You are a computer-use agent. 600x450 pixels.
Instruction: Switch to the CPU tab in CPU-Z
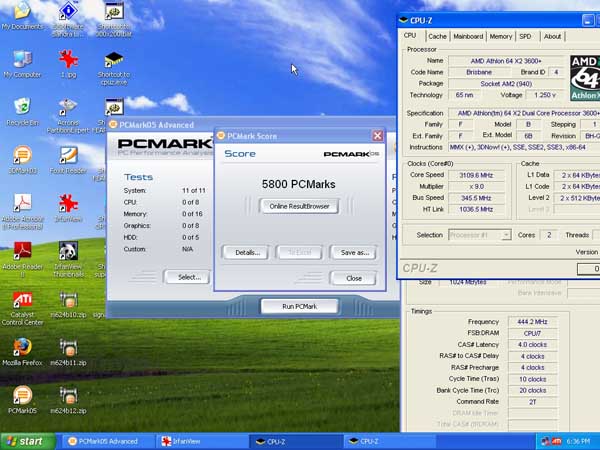tap(410, 36)
